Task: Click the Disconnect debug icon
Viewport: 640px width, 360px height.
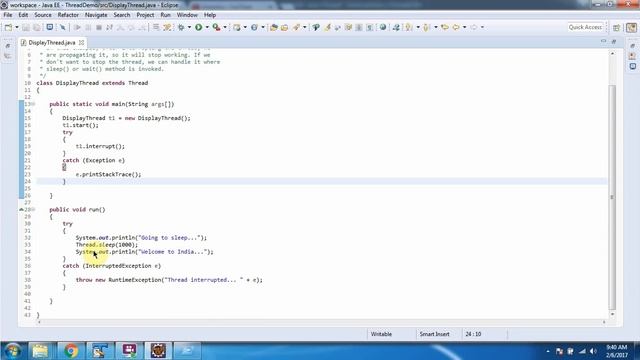Action: click(x=109, y=27)
